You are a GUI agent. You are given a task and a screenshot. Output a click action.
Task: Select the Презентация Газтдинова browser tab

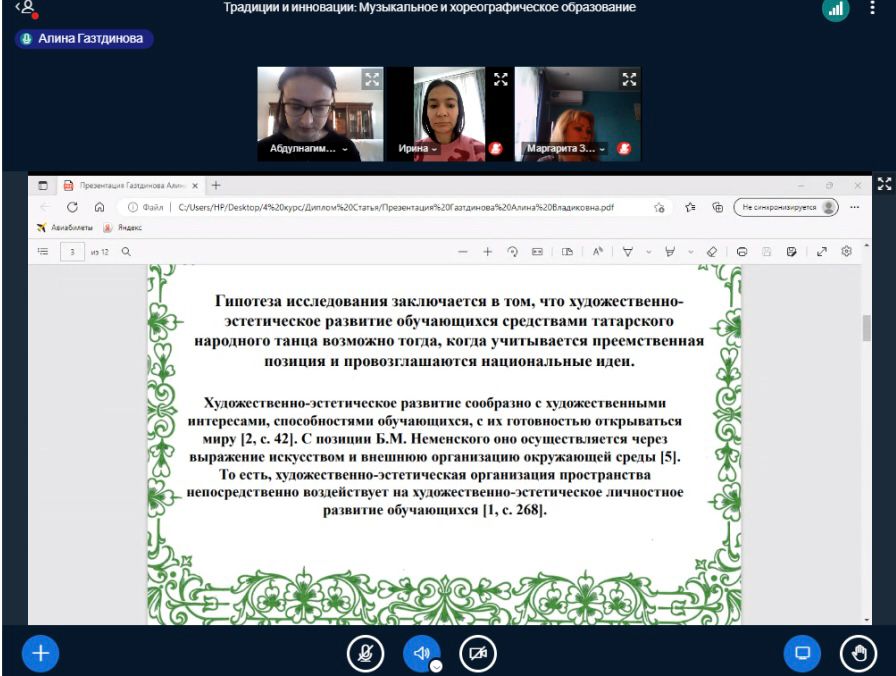pyautogui.click(x=130, y=185)
